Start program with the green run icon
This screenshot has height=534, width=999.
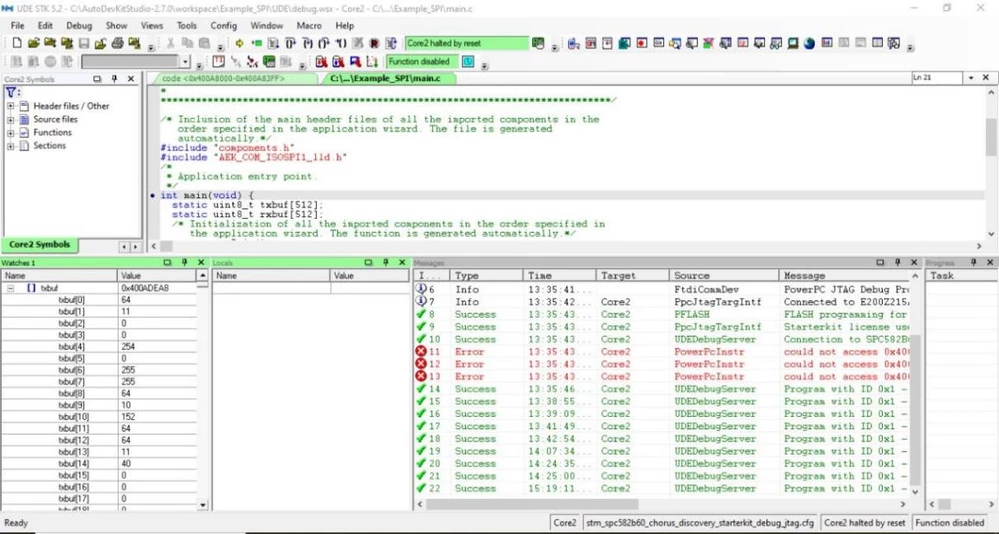point(257,43)
